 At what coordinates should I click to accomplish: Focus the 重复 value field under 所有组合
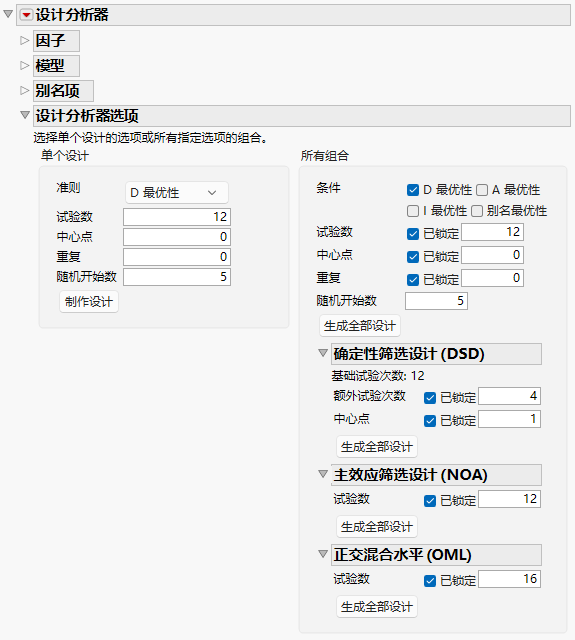tap(492, 278)
